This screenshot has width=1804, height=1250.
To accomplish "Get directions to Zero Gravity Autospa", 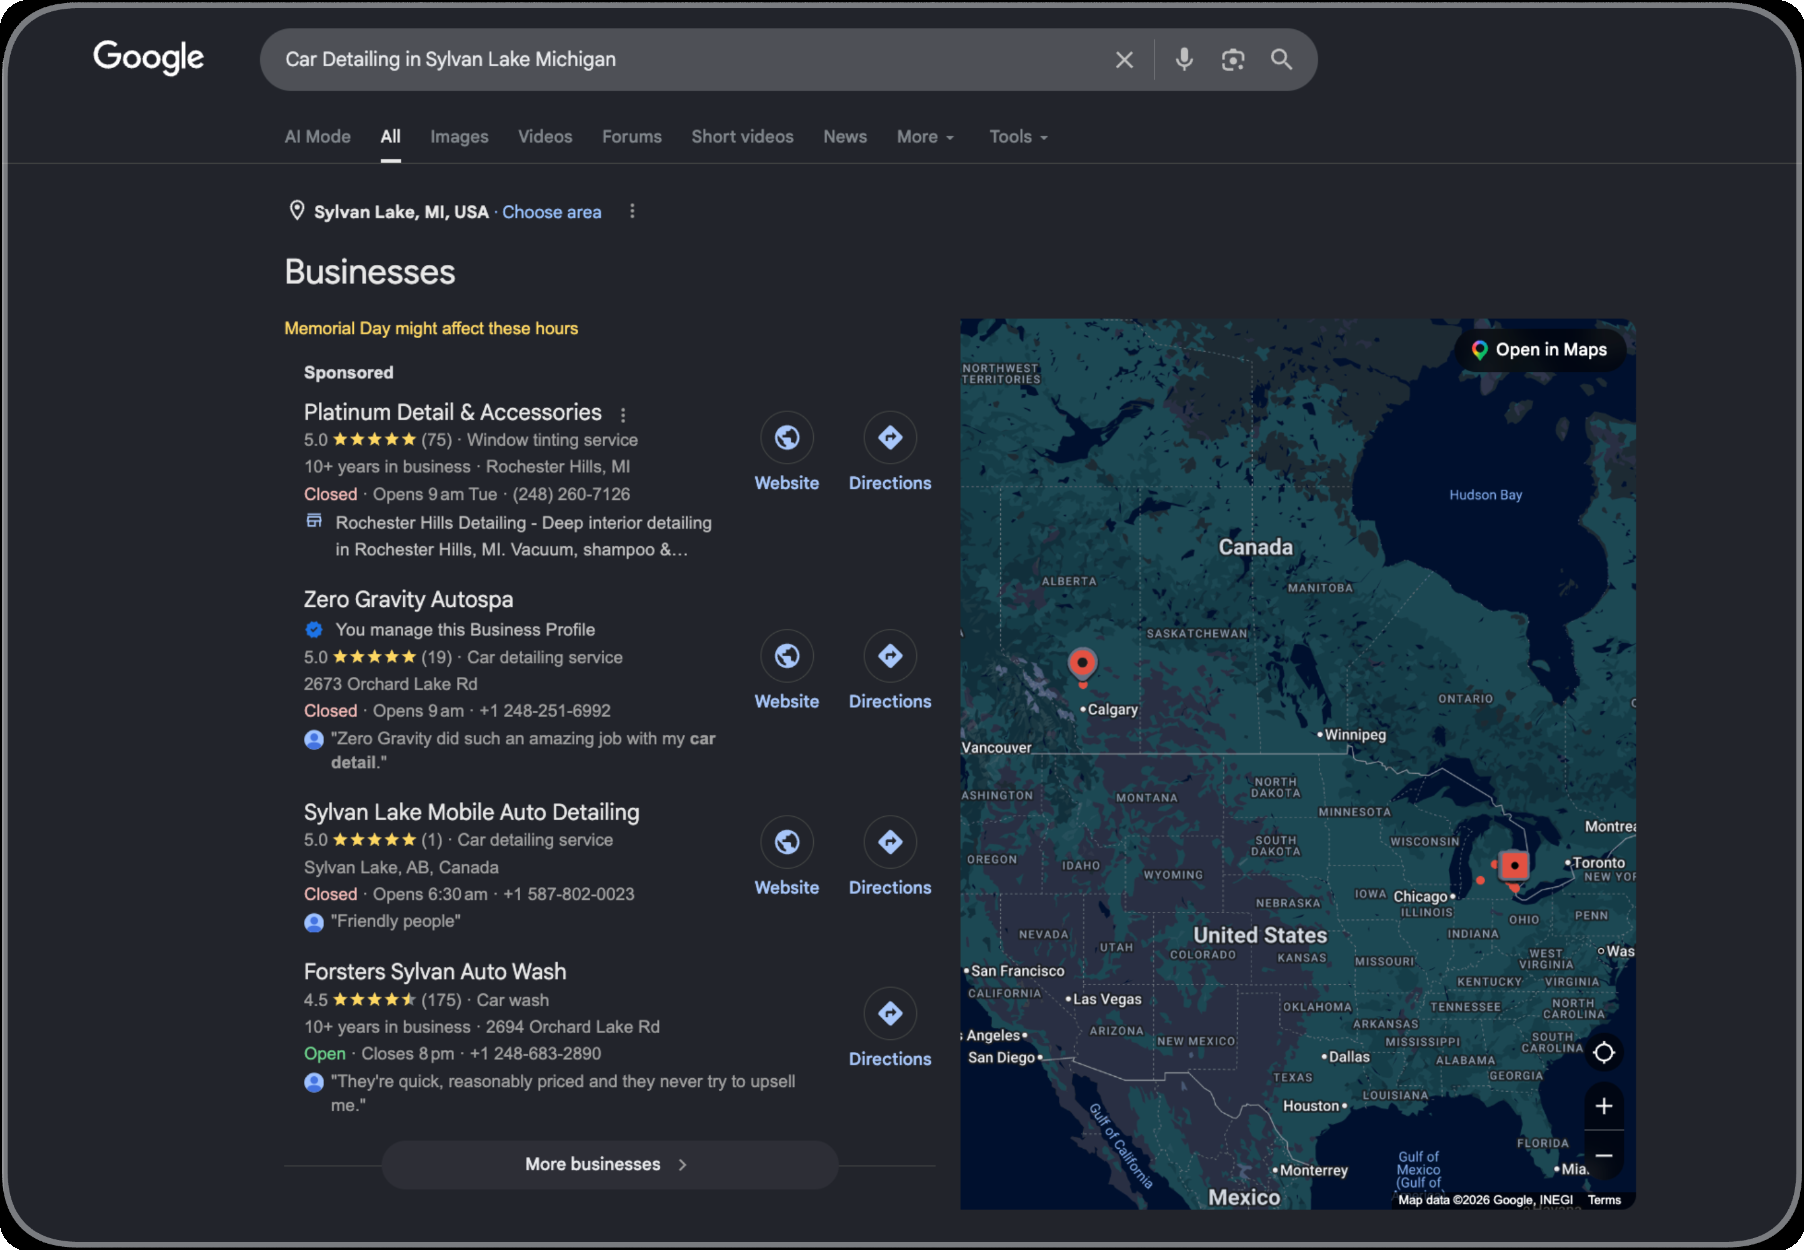I will tap(890, 656).
